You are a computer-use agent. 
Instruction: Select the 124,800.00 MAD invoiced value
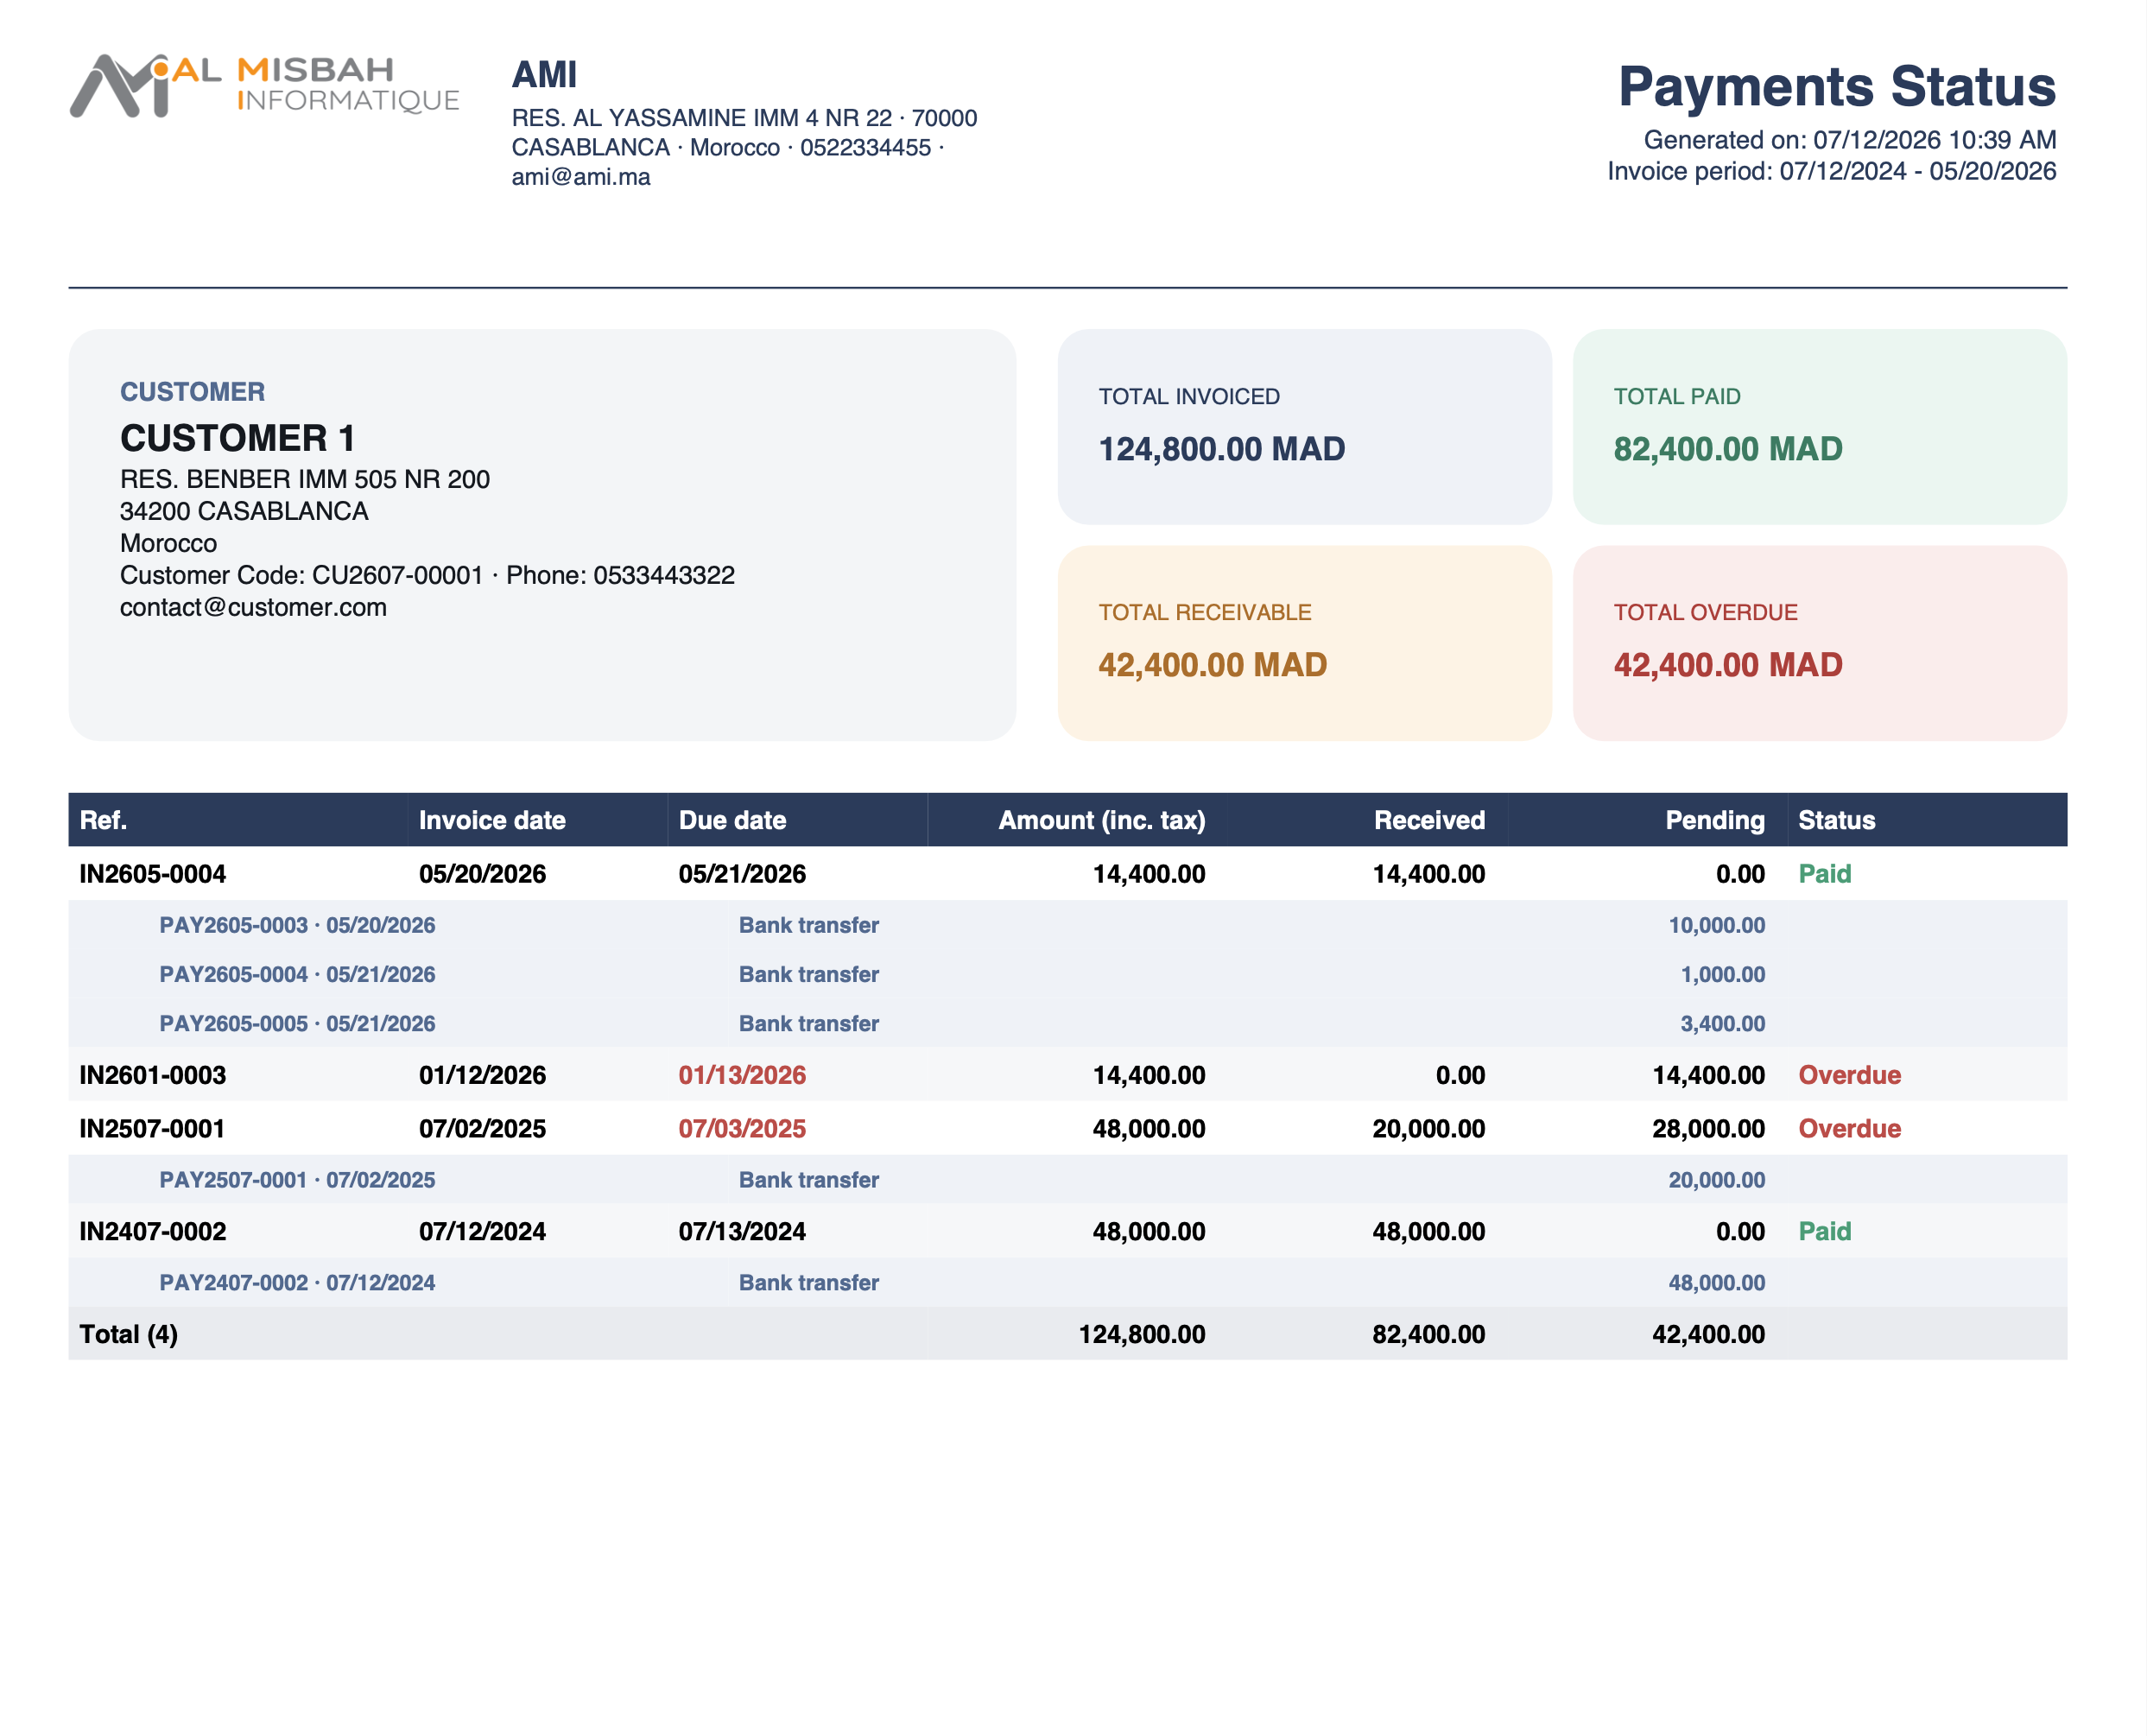click(1222, 449)
